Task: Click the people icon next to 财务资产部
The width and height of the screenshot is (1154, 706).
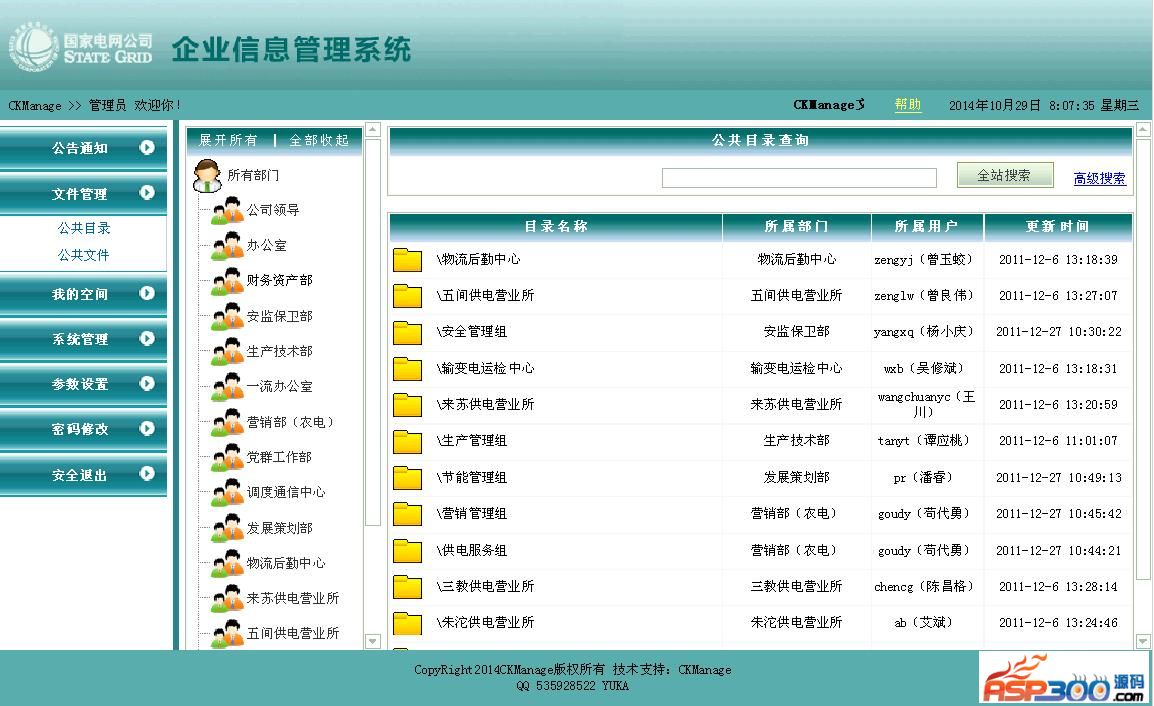Action: point(227,281)
